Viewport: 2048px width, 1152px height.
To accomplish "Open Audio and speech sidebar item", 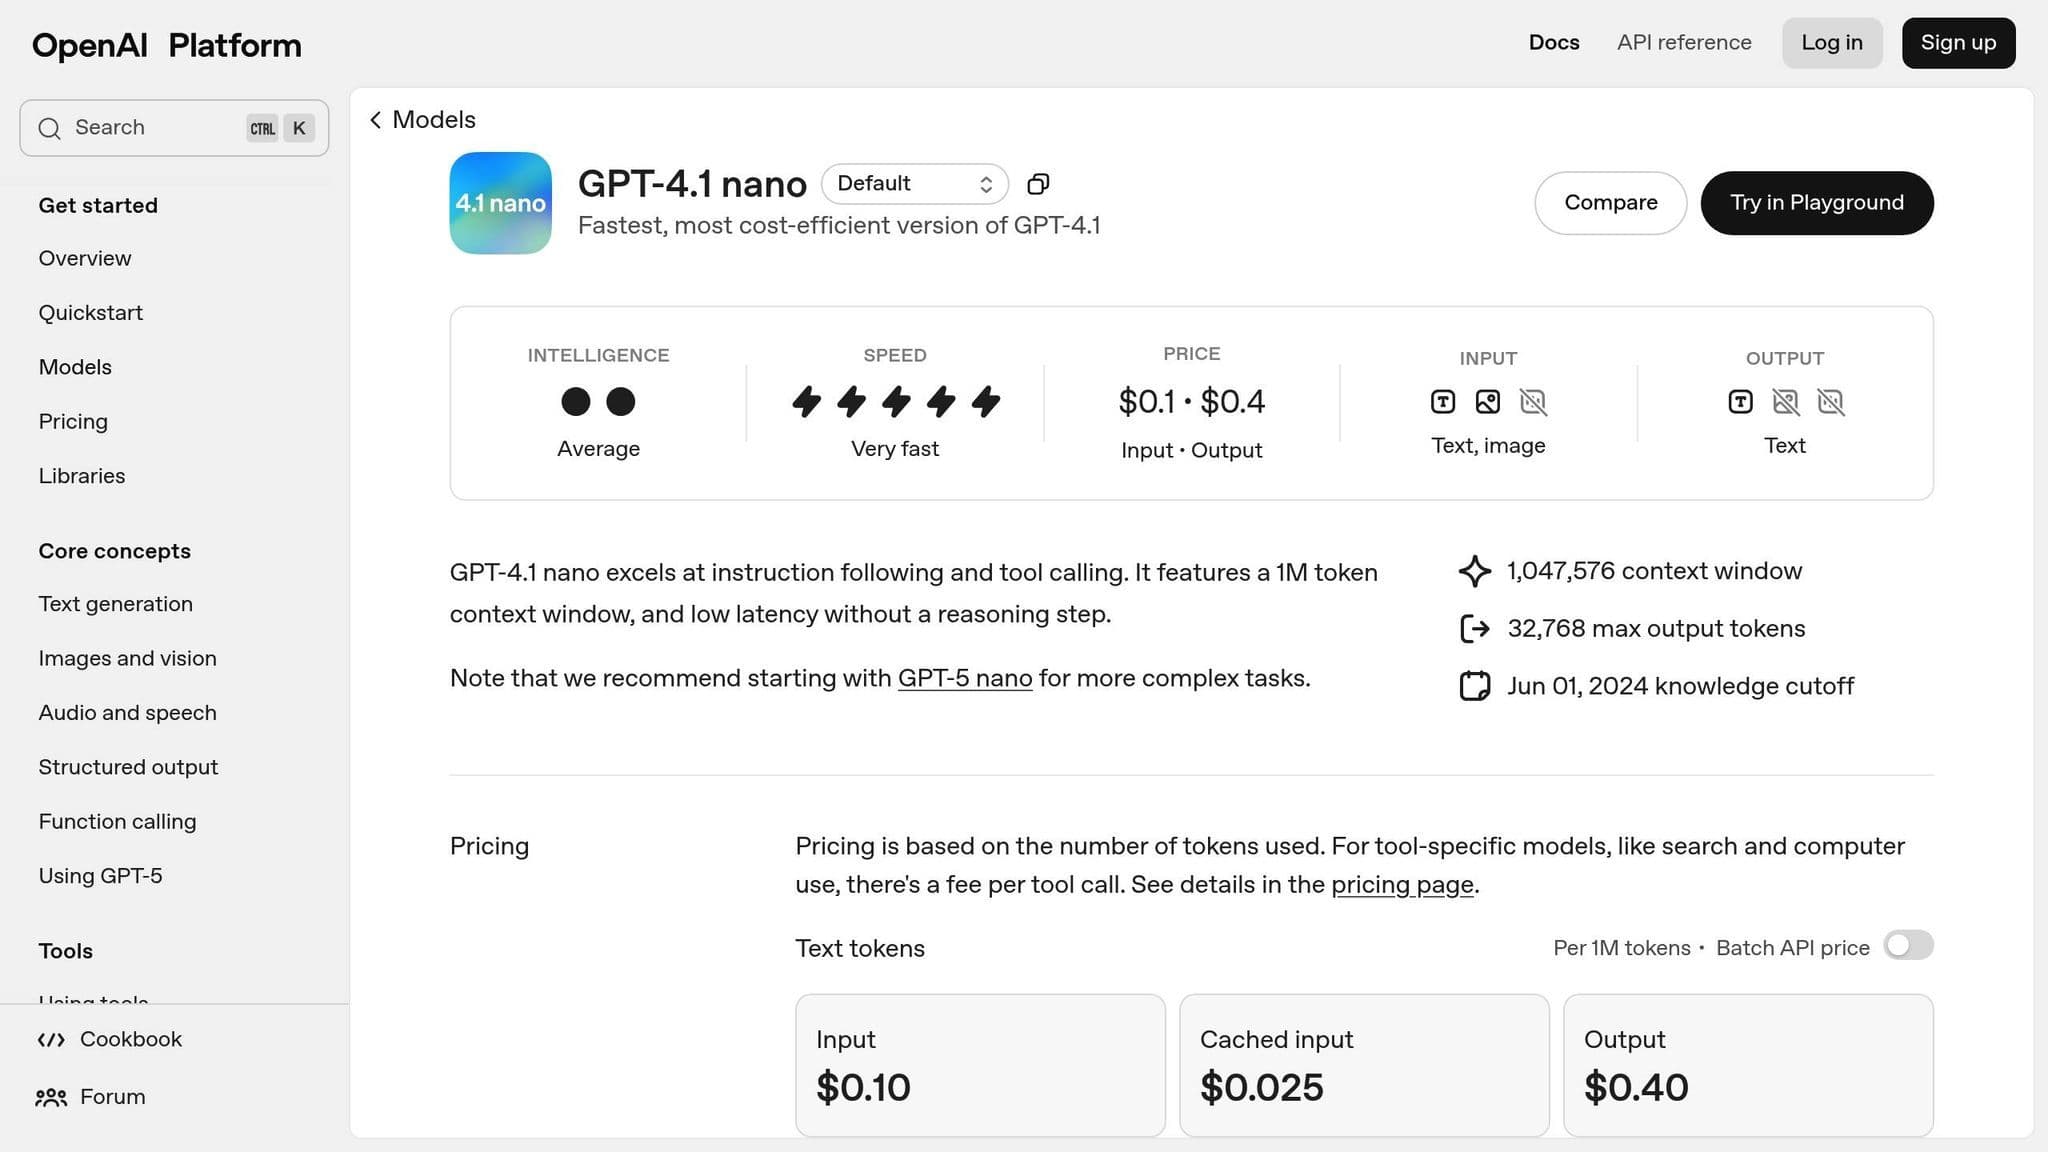I will [x=128, y=713].
